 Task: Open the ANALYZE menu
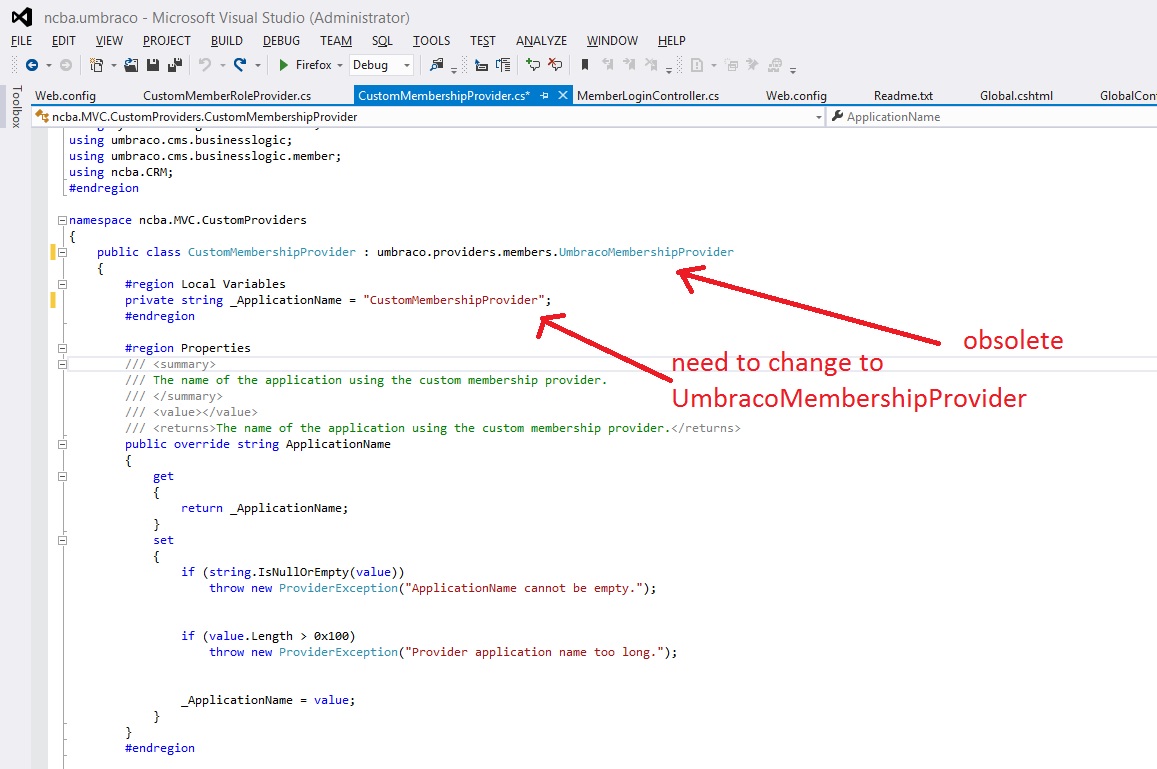pos(541,41)
